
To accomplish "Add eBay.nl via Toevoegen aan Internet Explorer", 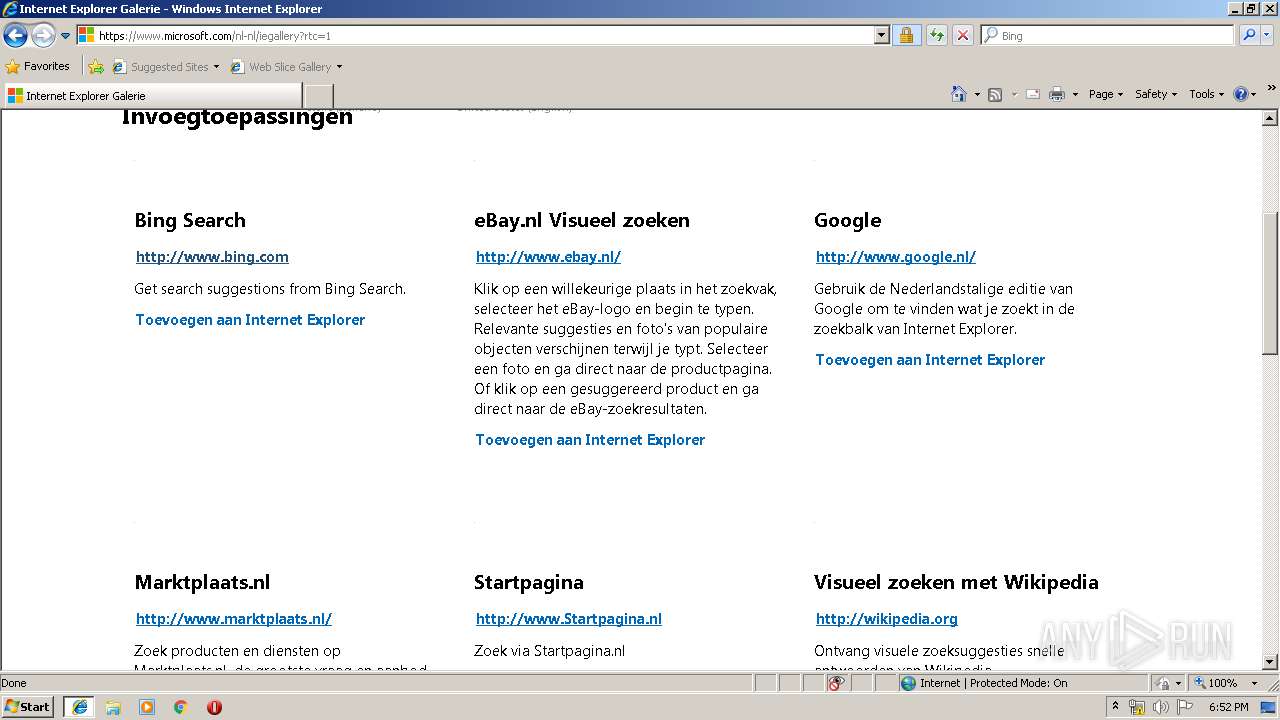I will 590,440.
